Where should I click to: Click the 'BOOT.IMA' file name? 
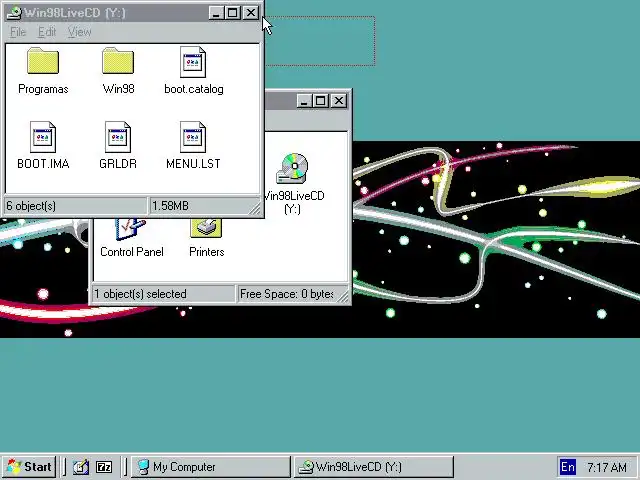coord(43,164)
